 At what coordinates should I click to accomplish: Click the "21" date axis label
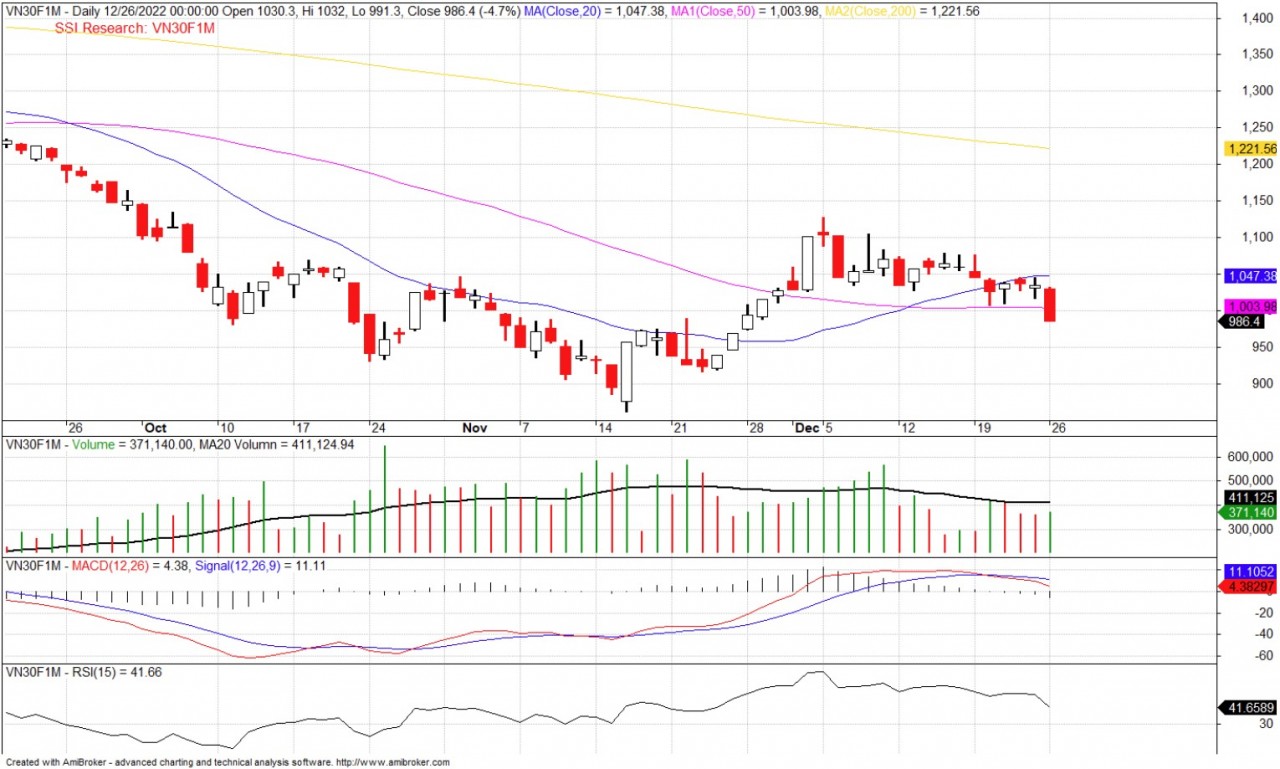pos(679,428)
